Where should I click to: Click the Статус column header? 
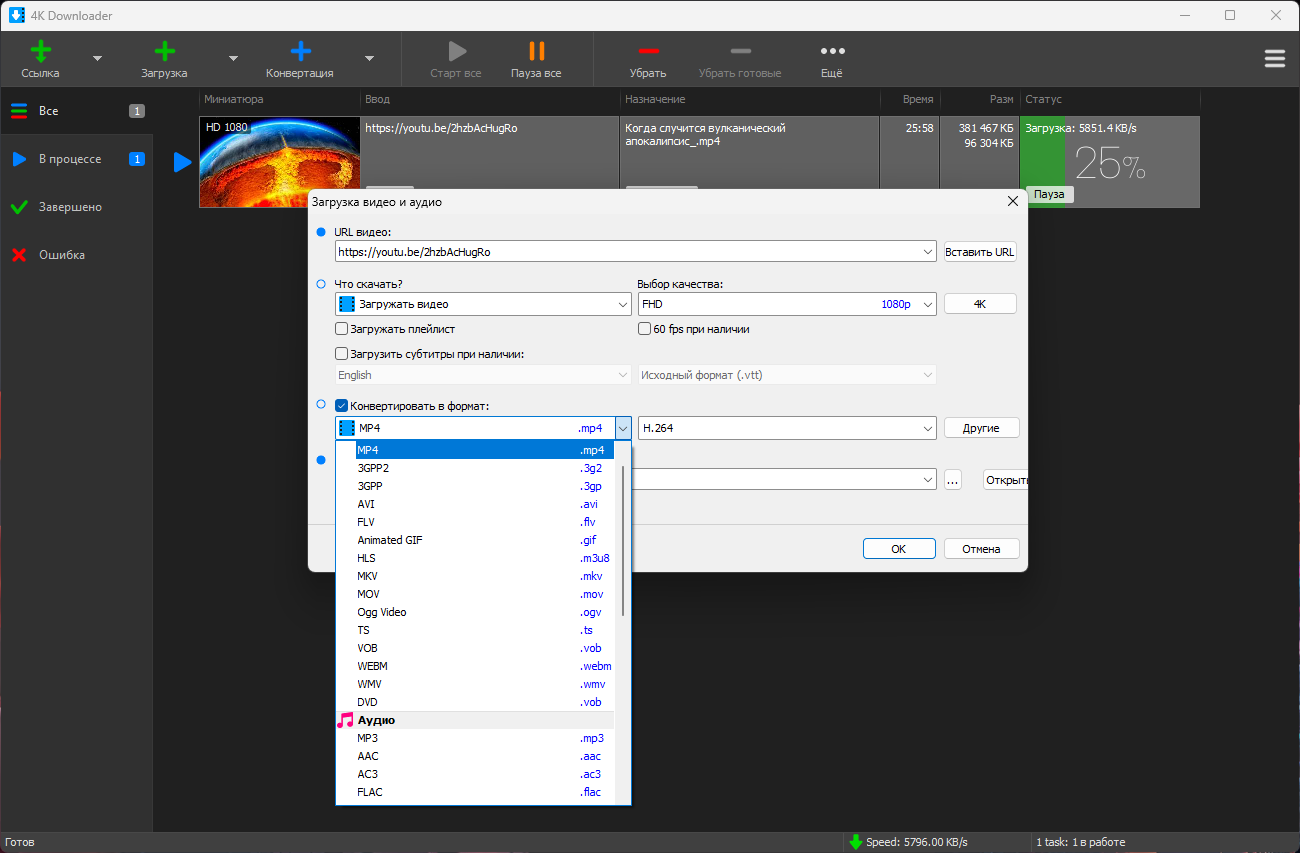(x=1109, y=99)
